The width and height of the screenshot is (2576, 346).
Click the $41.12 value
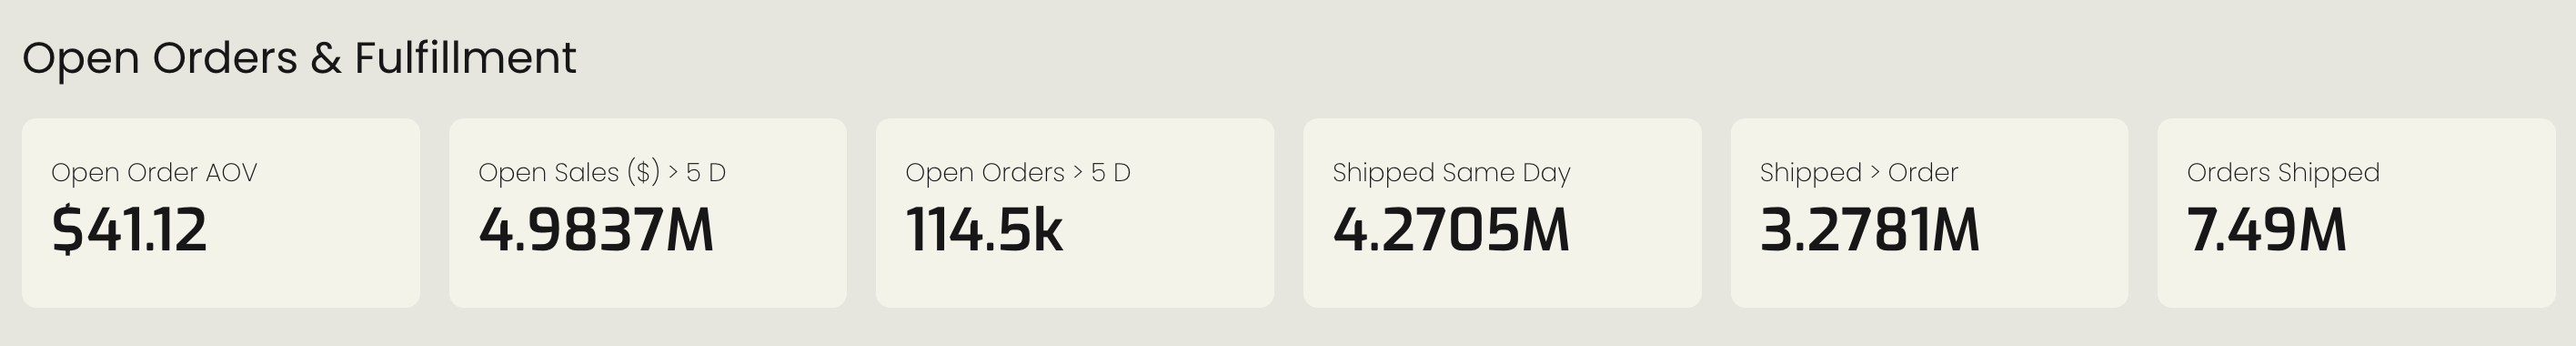tap(129, 230)
